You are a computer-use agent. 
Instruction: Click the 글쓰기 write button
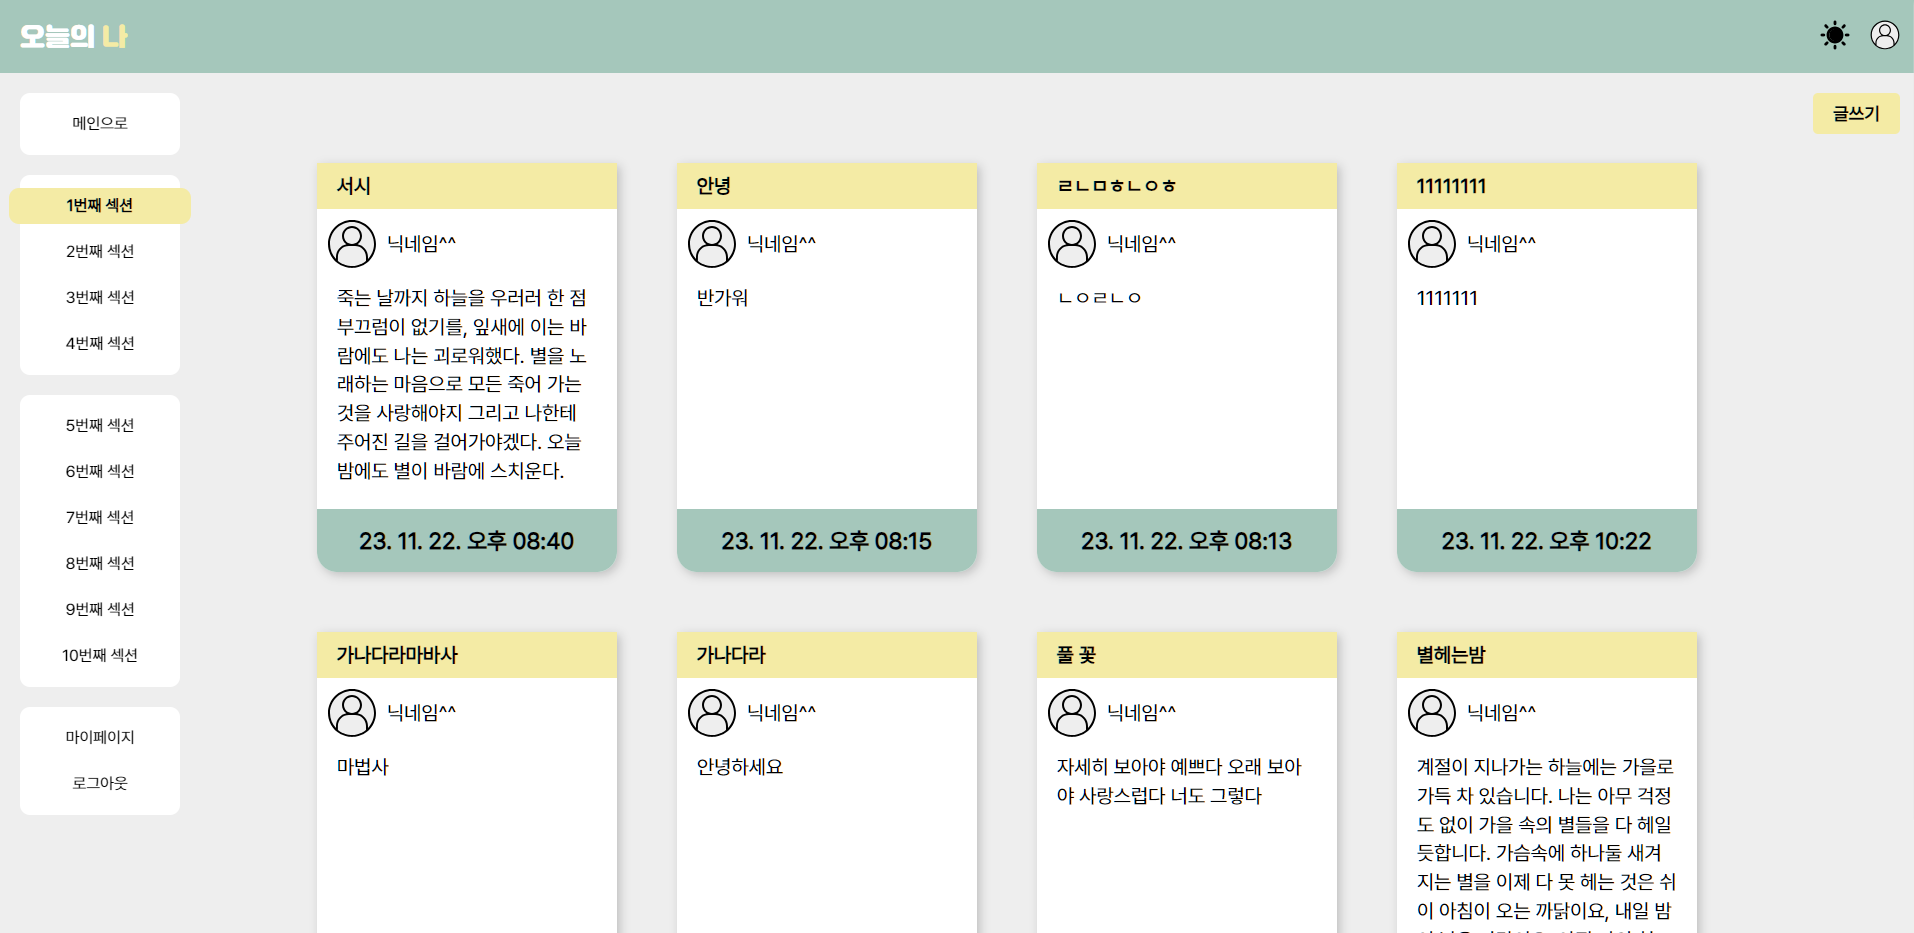click(x=1856, y=114)
